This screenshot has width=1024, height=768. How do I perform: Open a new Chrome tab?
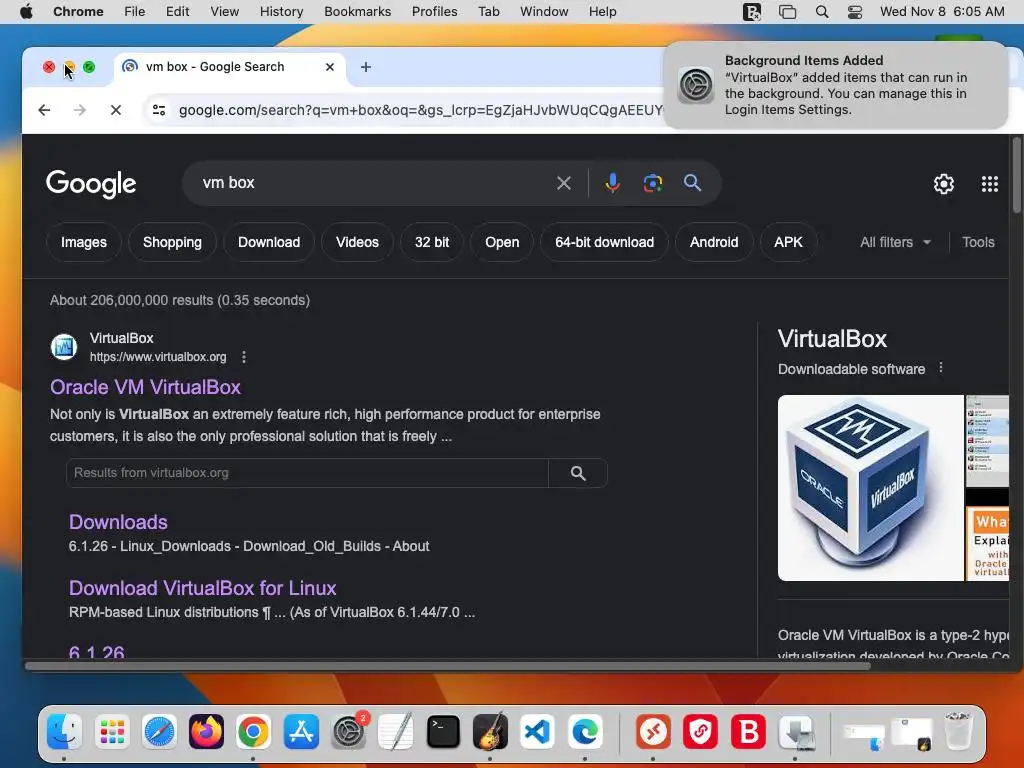tap(366, 67)
